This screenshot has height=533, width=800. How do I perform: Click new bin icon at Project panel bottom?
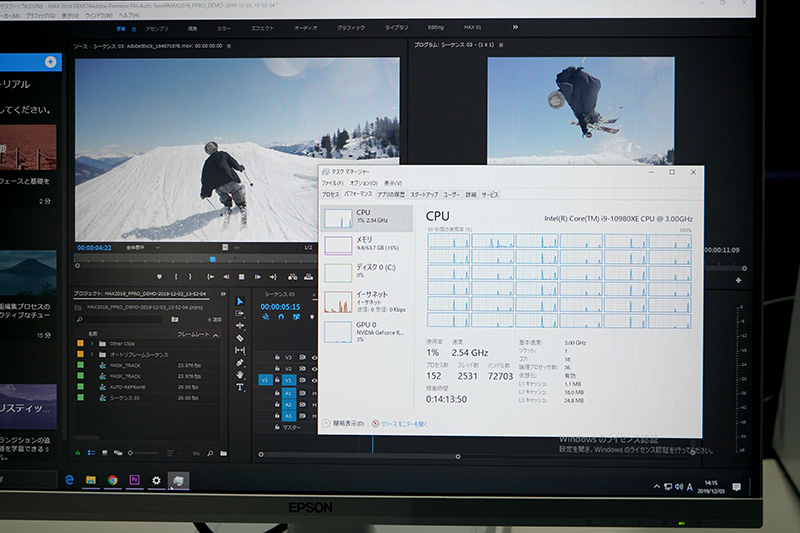[223, 453]
